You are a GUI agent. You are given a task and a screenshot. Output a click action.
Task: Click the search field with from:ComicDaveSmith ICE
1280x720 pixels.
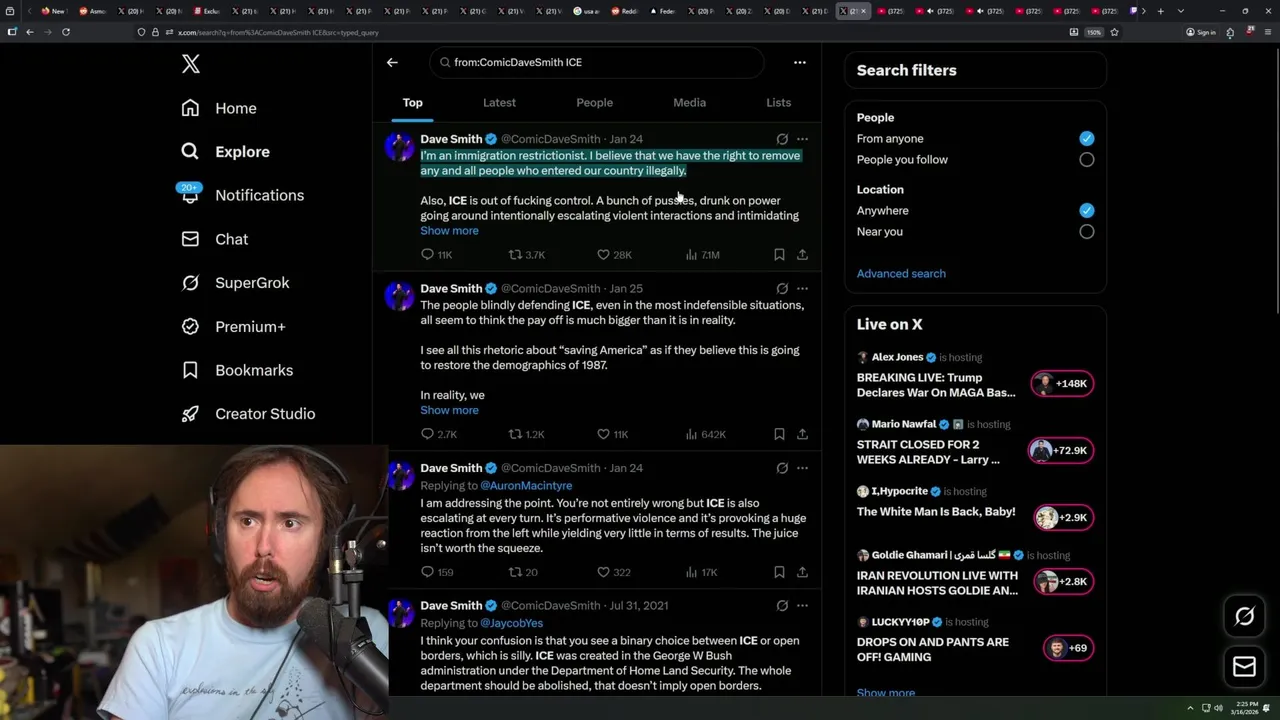click(598, 62)
